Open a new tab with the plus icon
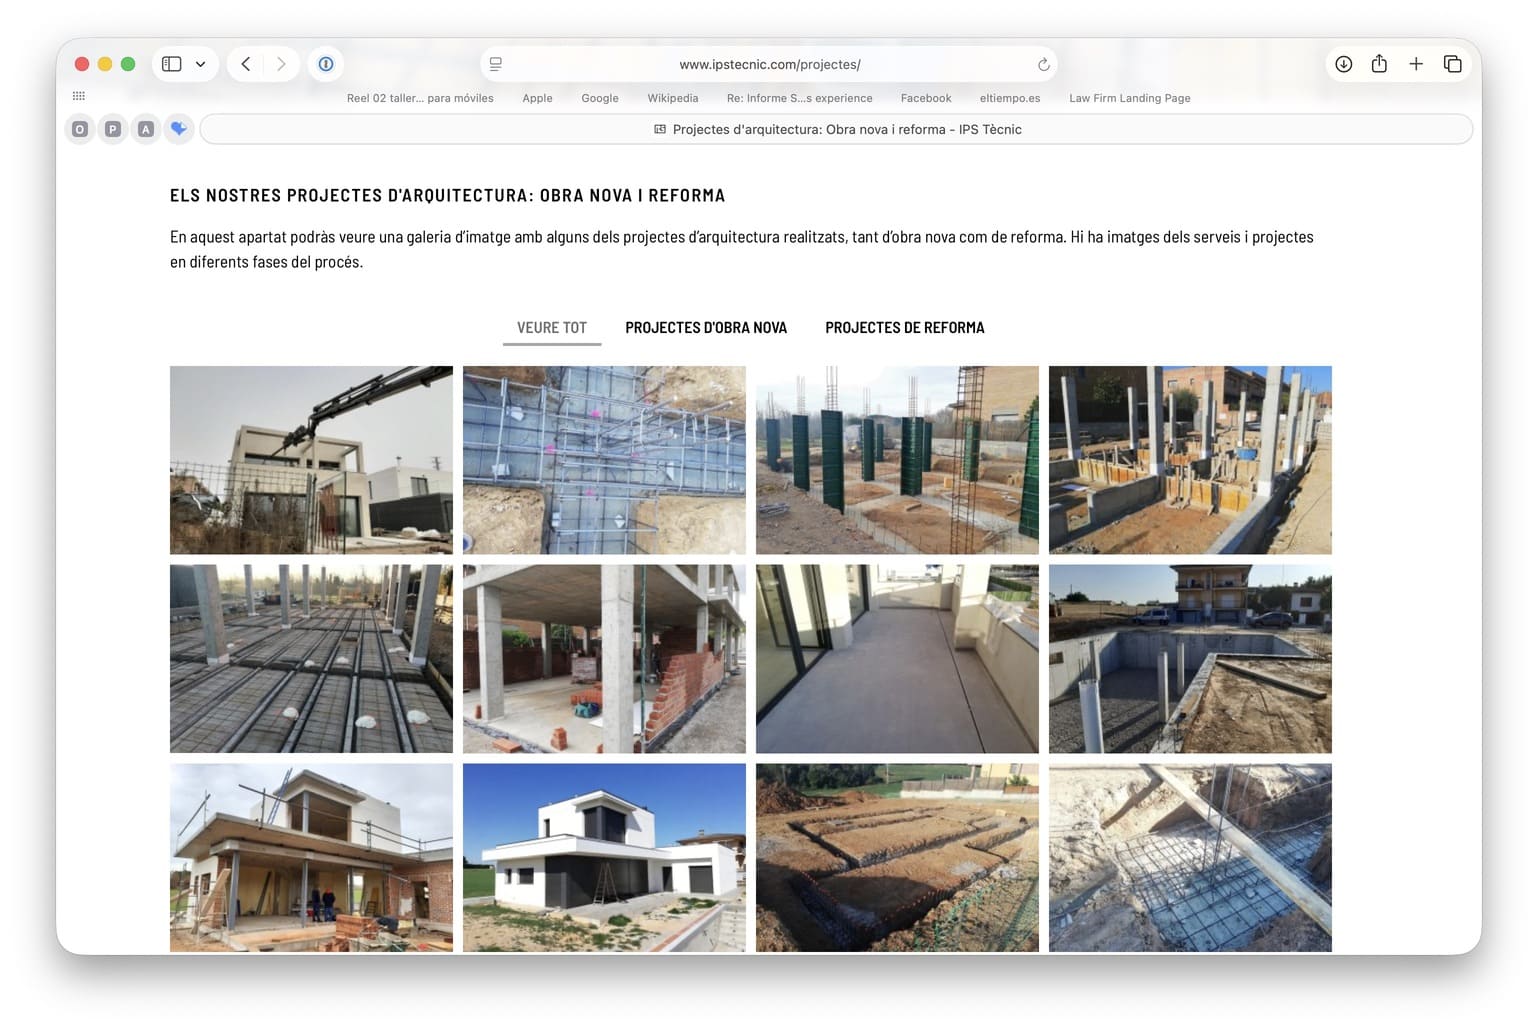This screenshot has height=1029, width=1538. click(x=1416, y=64)
